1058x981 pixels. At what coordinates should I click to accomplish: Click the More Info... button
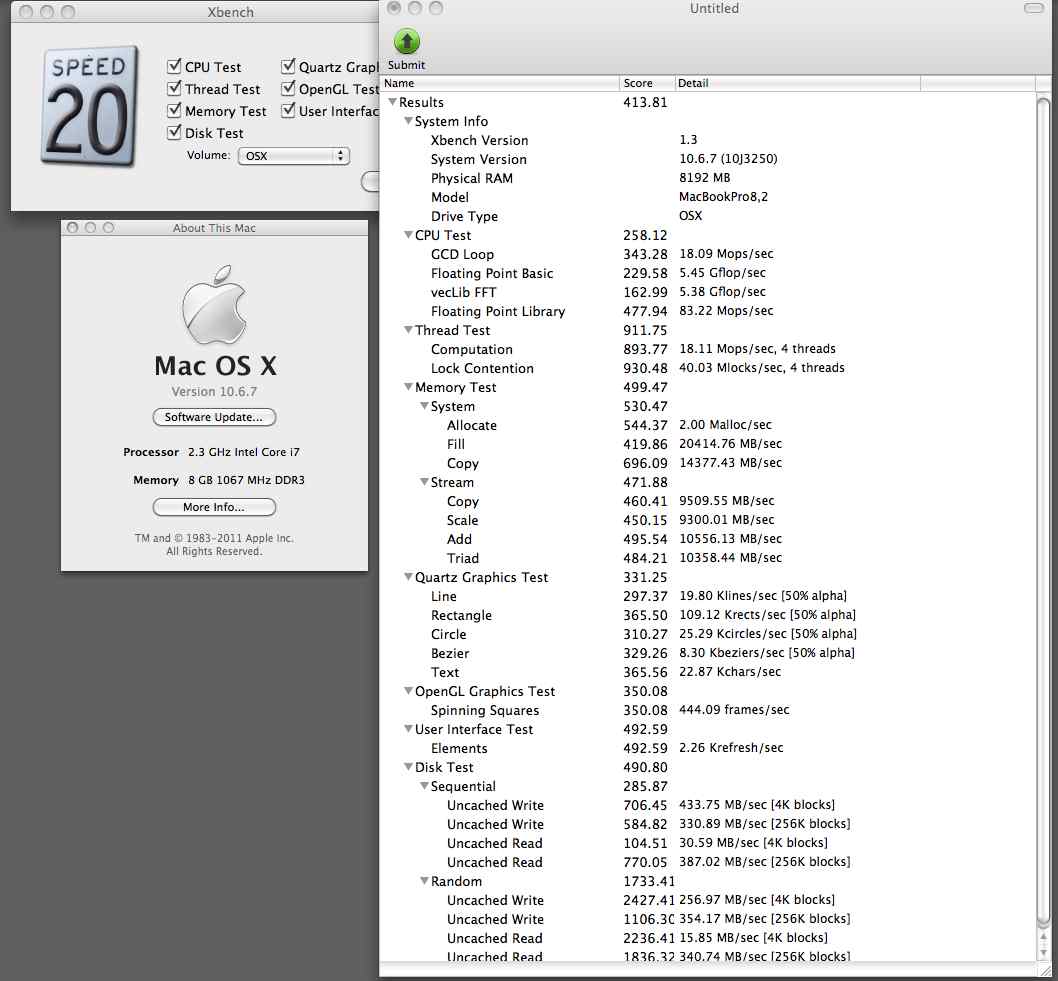pyautogui.click(x=214, y=507)
